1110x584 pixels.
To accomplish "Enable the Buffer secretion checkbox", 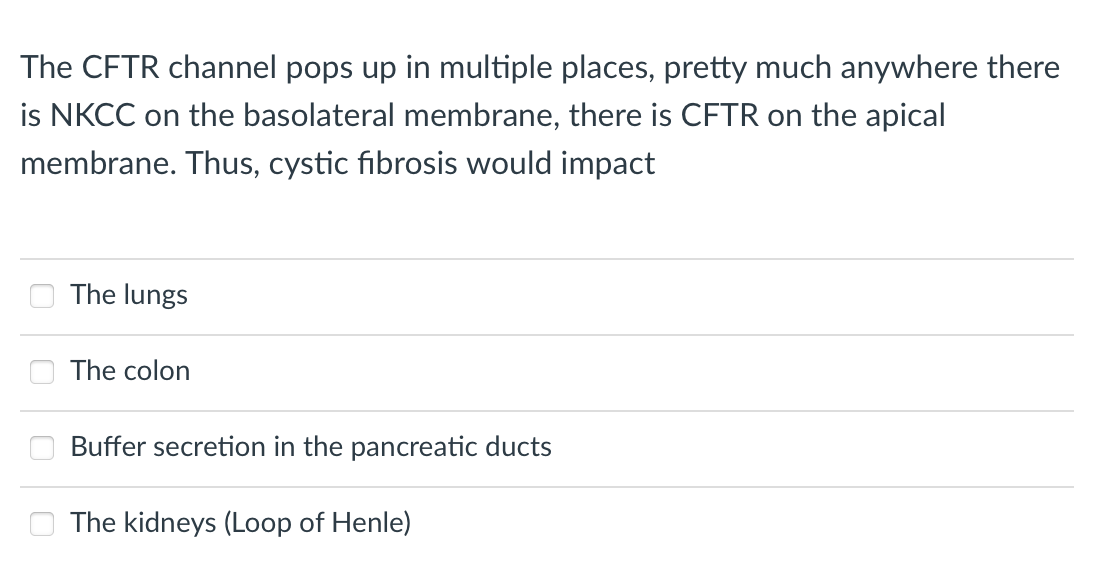I will (42, 447).
